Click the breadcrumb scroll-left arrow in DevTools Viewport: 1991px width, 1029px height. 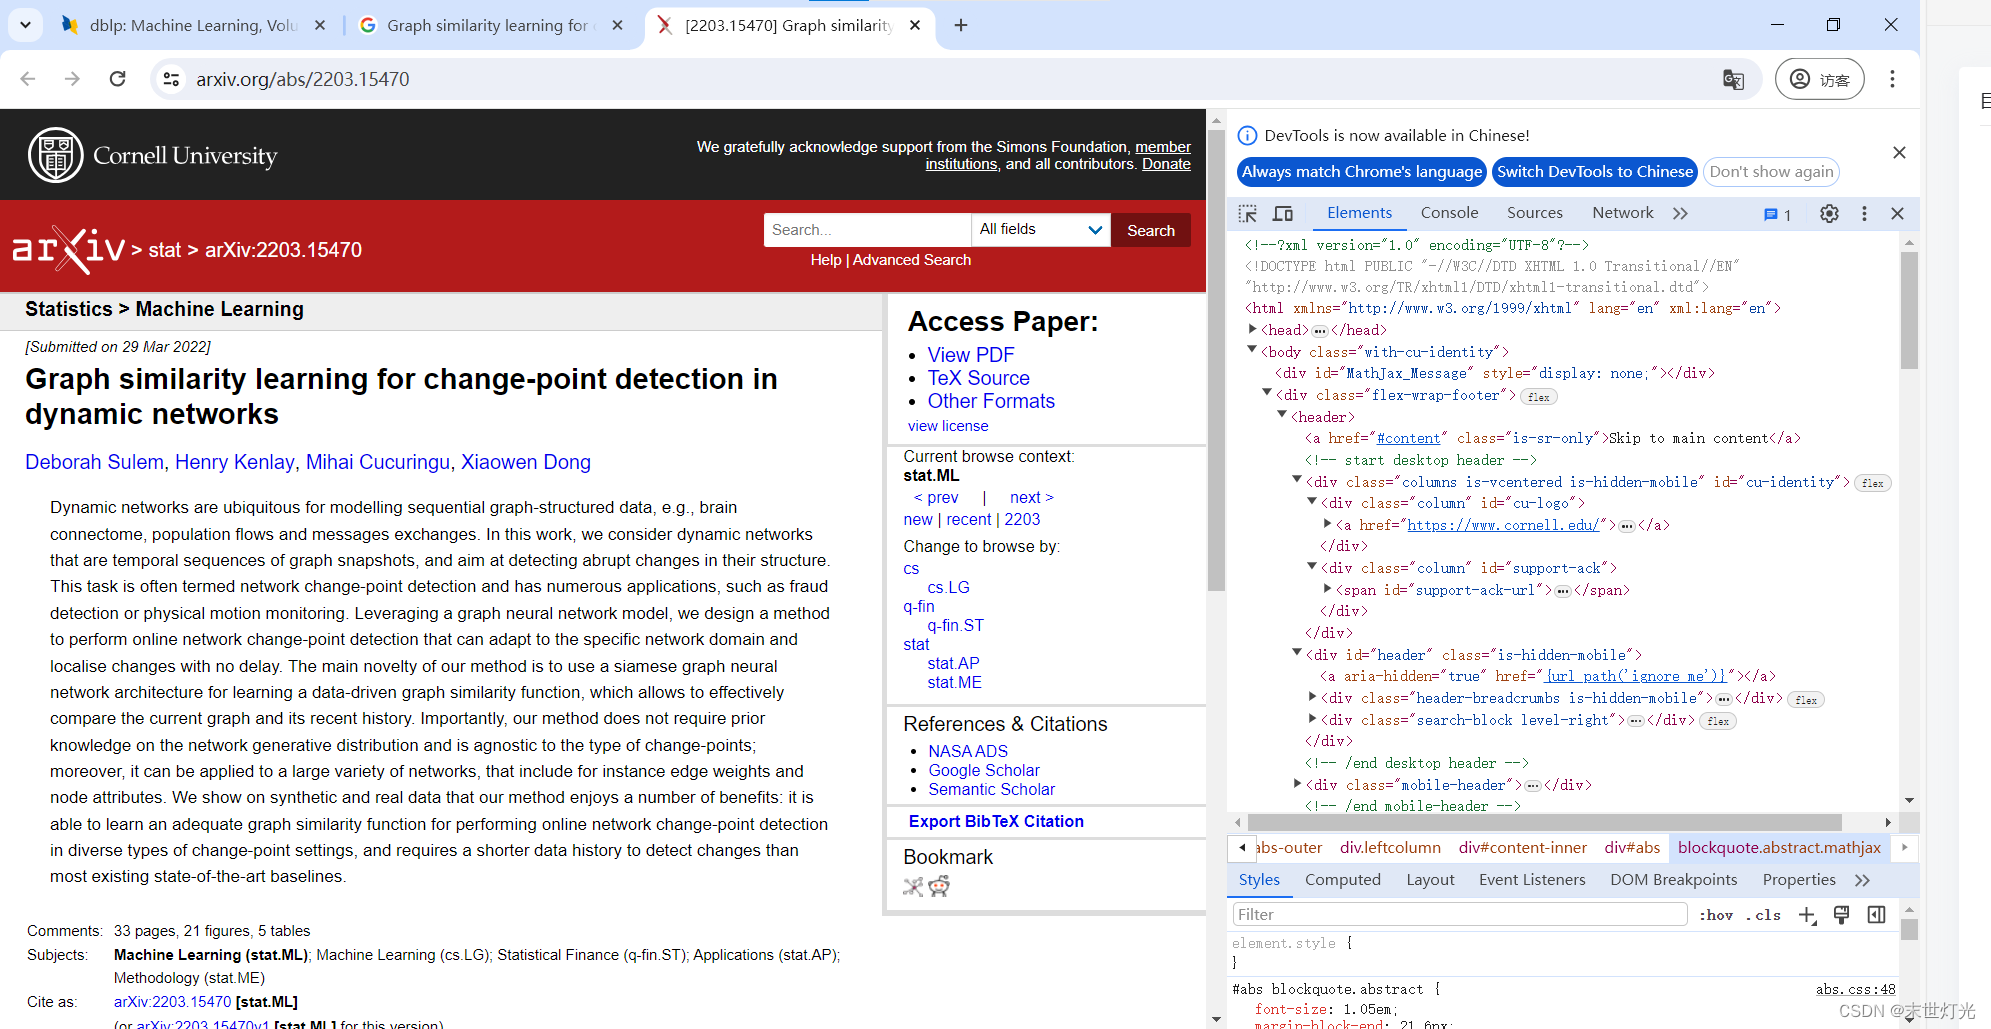click(1242, 847)
